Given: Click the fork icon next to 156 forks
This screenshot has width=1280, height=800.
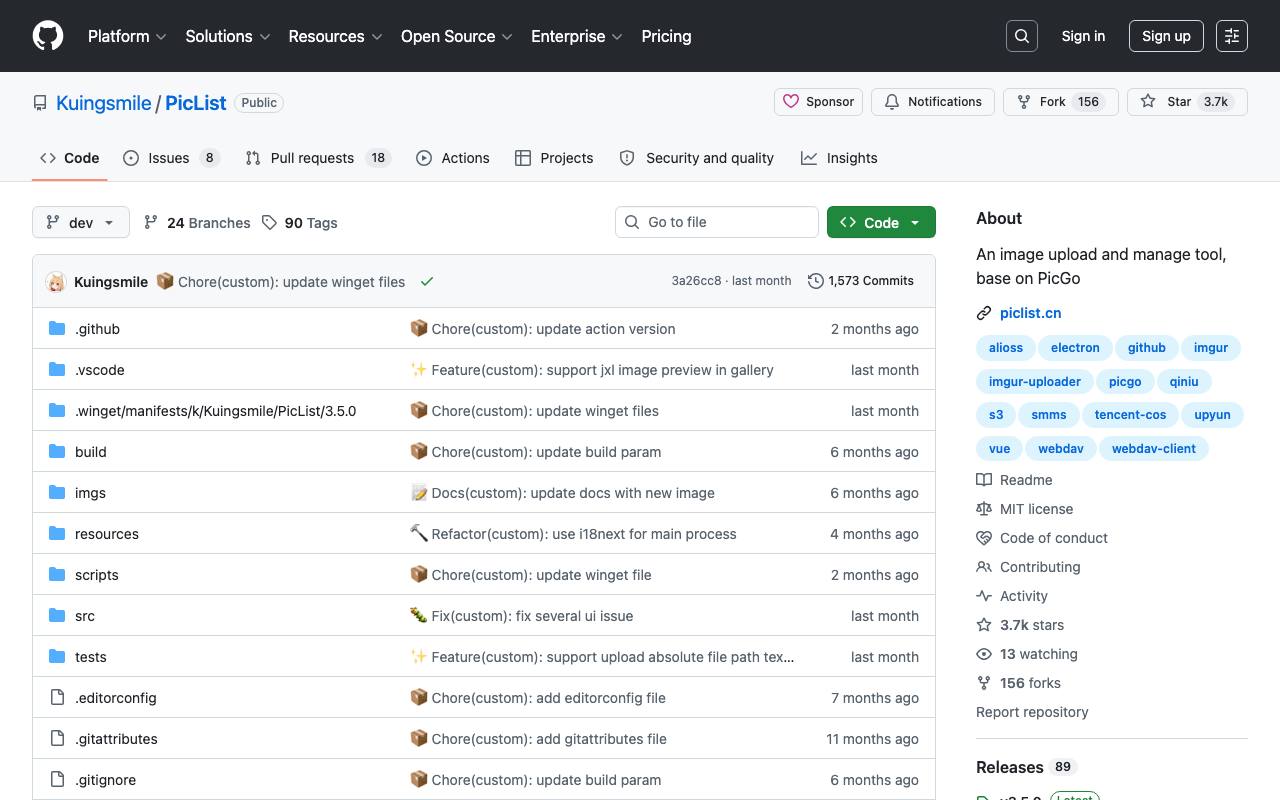Looking at the screenshot, I should (x=984, y=683).
